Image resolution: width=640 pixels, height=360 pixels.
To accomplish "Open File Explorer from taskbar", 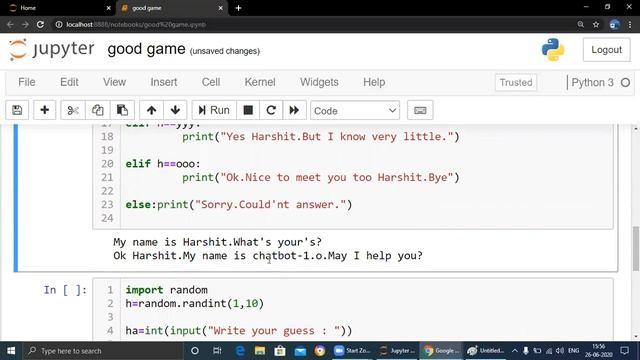I will point(260,351).
